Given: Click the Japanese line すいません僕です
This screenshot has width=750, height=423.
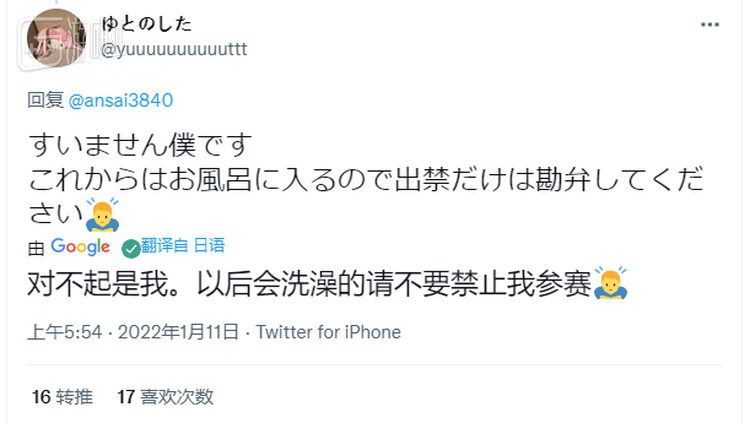Looking at the screenshot, I should pos(140,145).
